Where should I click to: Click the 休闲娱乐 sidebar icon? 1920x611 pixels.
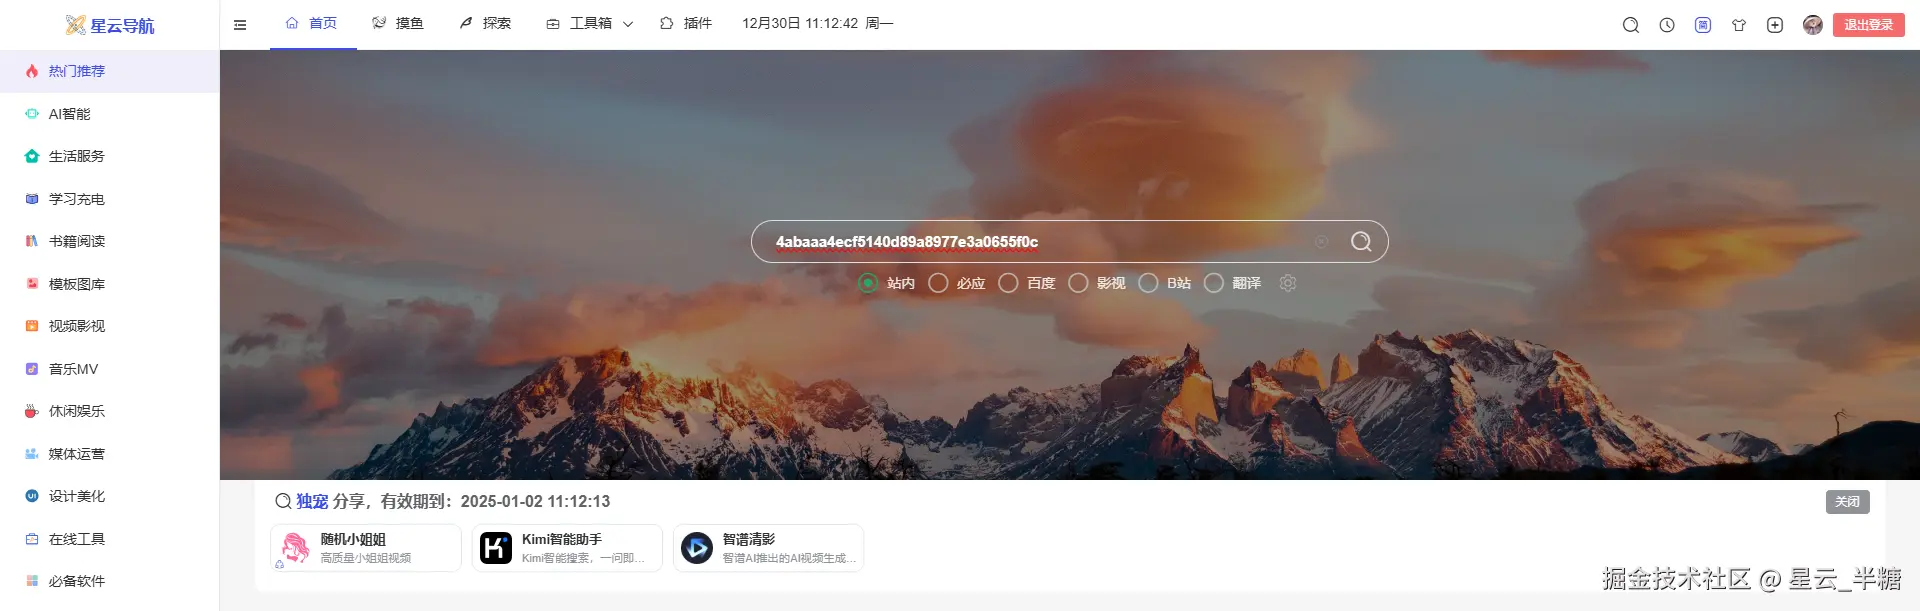tap(32, 411)
